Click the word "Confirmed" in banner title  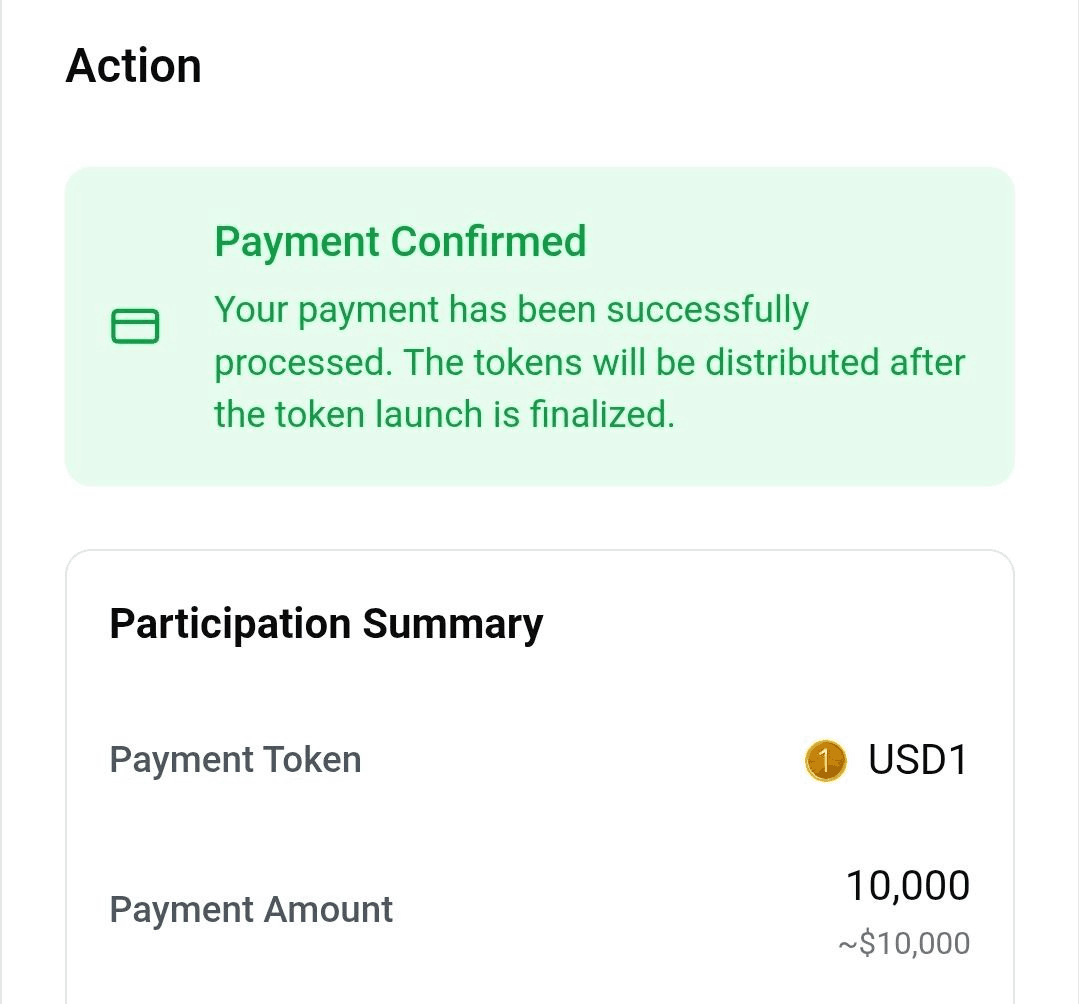[488, 242]
